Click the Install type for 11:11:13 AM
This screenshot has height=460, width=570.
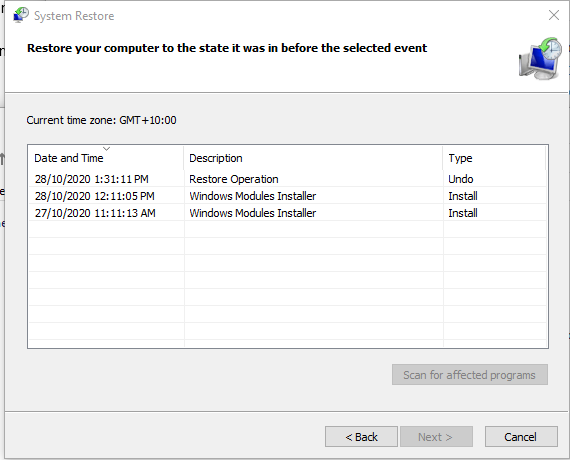coord(463,213)
